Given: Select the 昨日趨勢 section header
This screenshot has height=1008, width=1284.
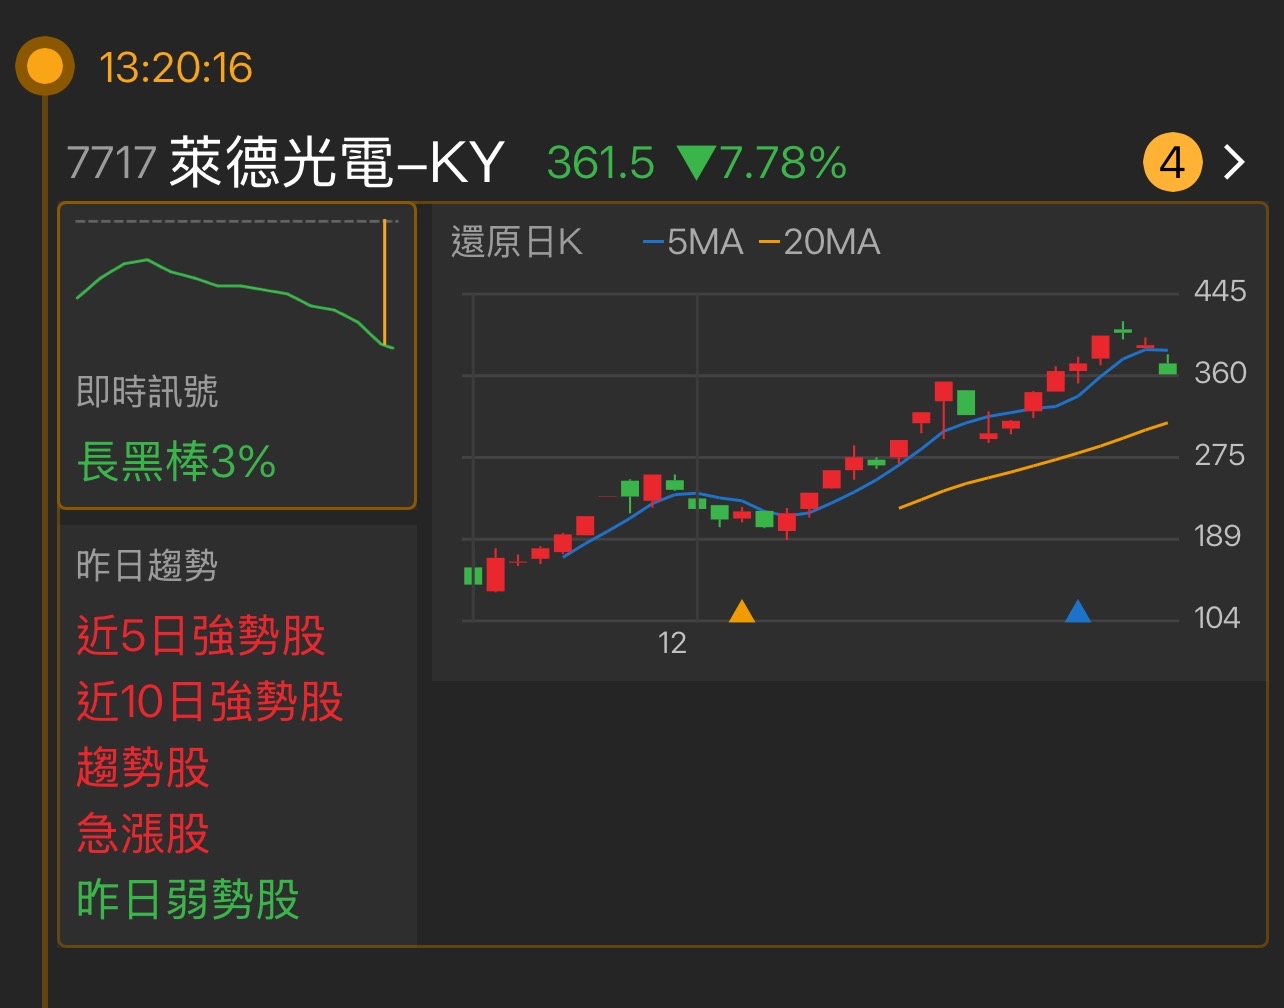Looking at the screenshot, I should point(145,565).
